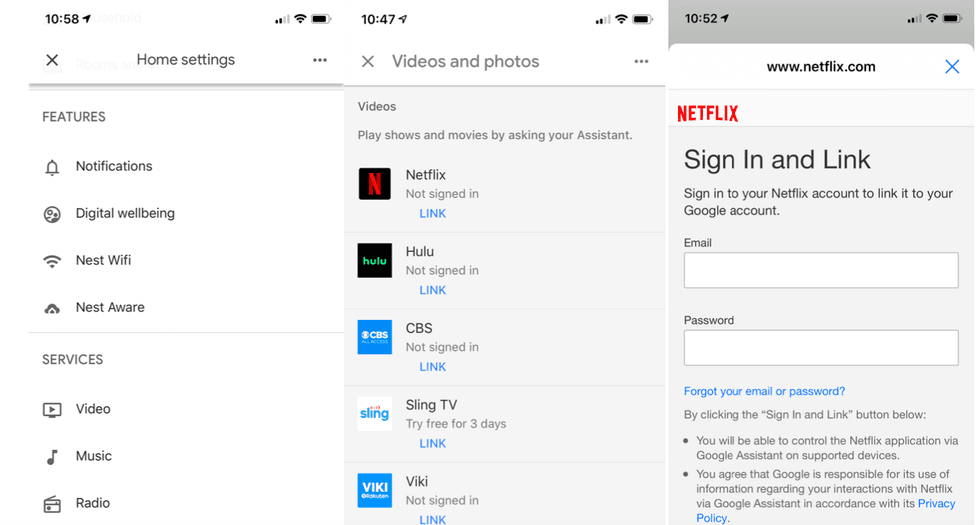Tap the Viki Rakuten icon

(374, 491)
